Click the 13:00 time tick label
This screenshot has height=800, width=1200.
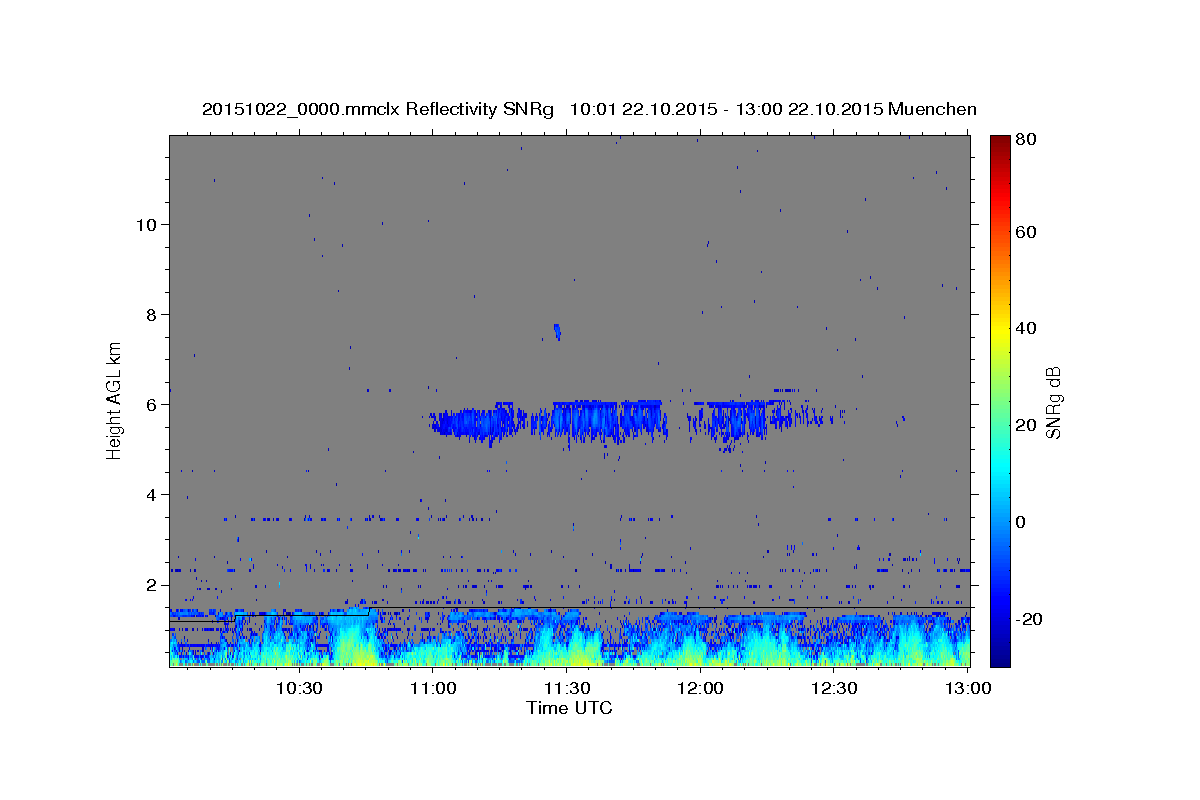coord(967,688)
